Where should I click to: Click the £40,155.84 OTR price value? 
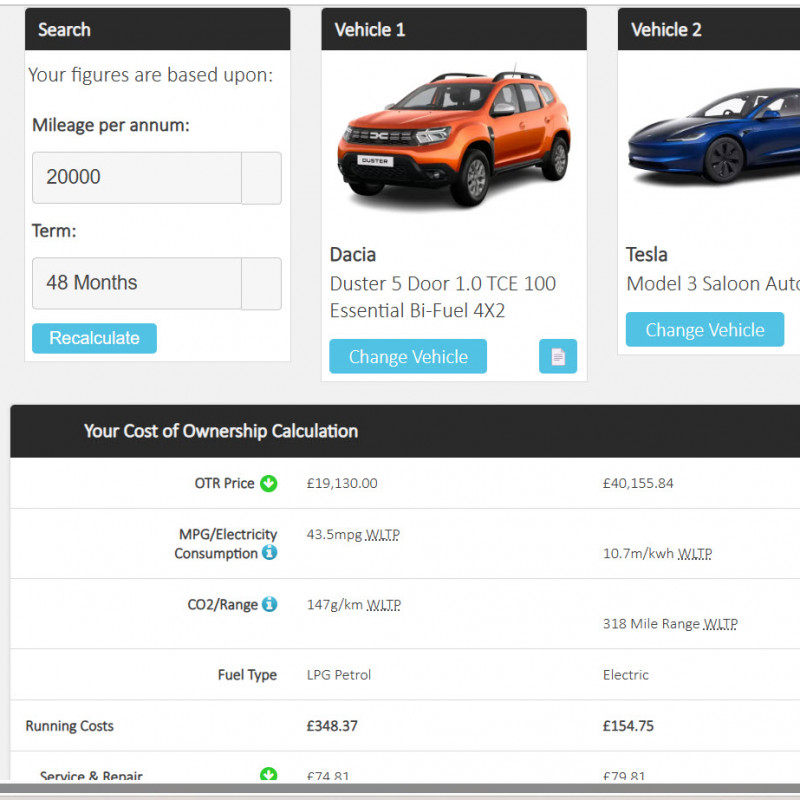point(638,483)
